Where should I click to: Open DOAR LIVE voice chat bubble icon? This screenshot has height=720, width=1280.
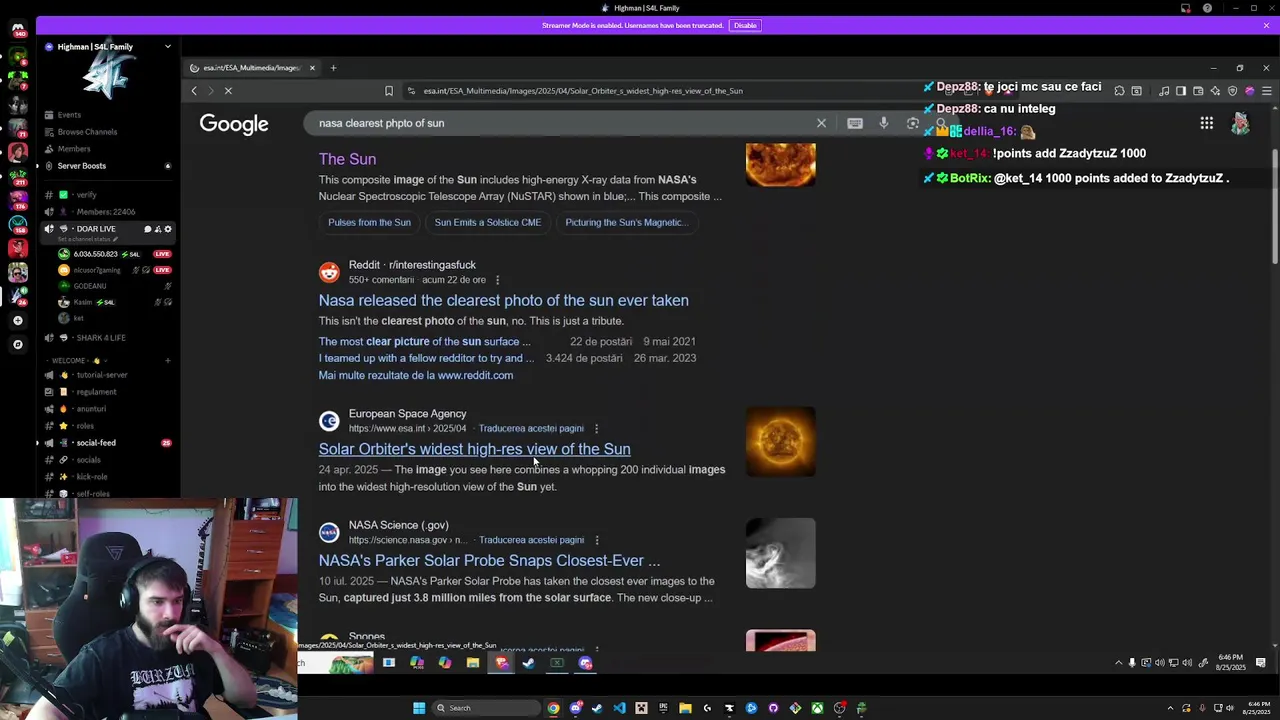click(x=147, y=229)
